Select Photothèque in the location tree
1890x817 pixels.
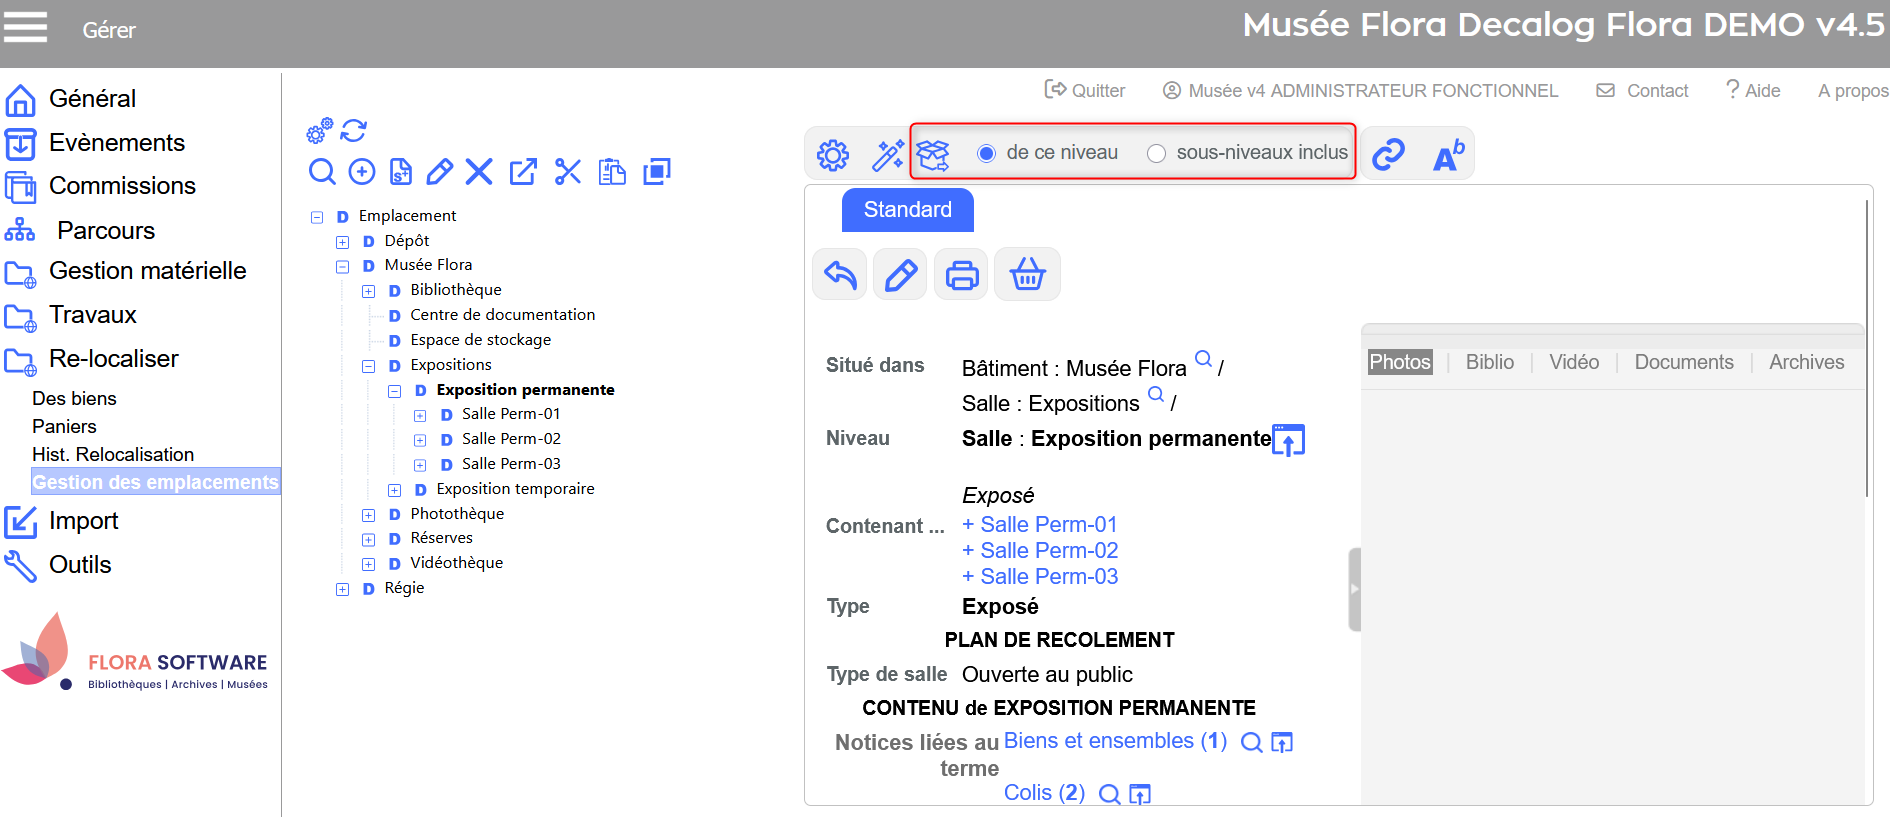[457, 513]
